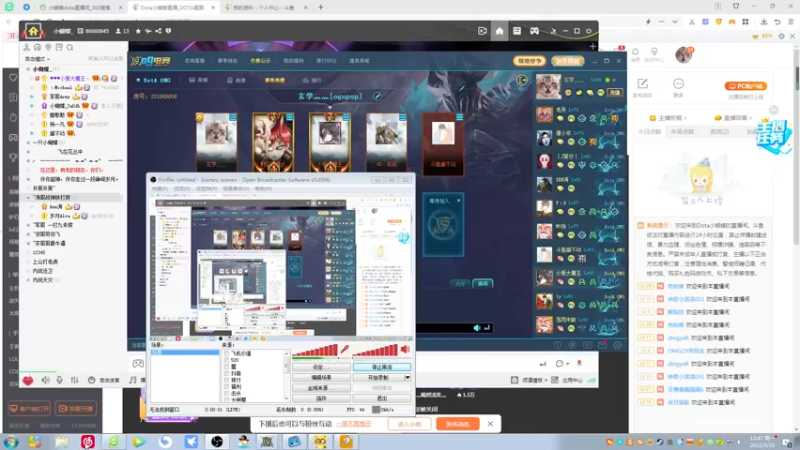Open the dropdown arrow beside 开始录制 in OBS
The height and width of the screenshot is (450, 800).
coord(407,378)
